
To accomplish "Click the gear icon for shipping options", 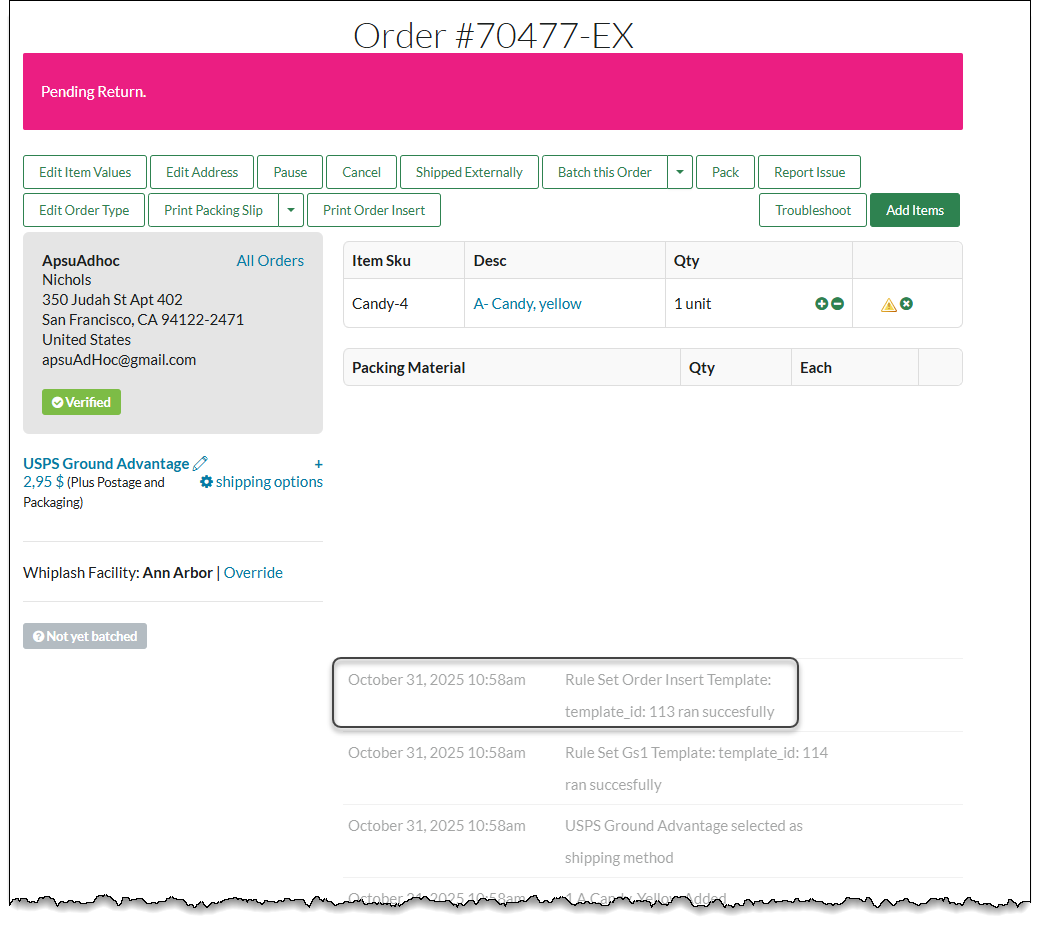I will click(206, 482).
